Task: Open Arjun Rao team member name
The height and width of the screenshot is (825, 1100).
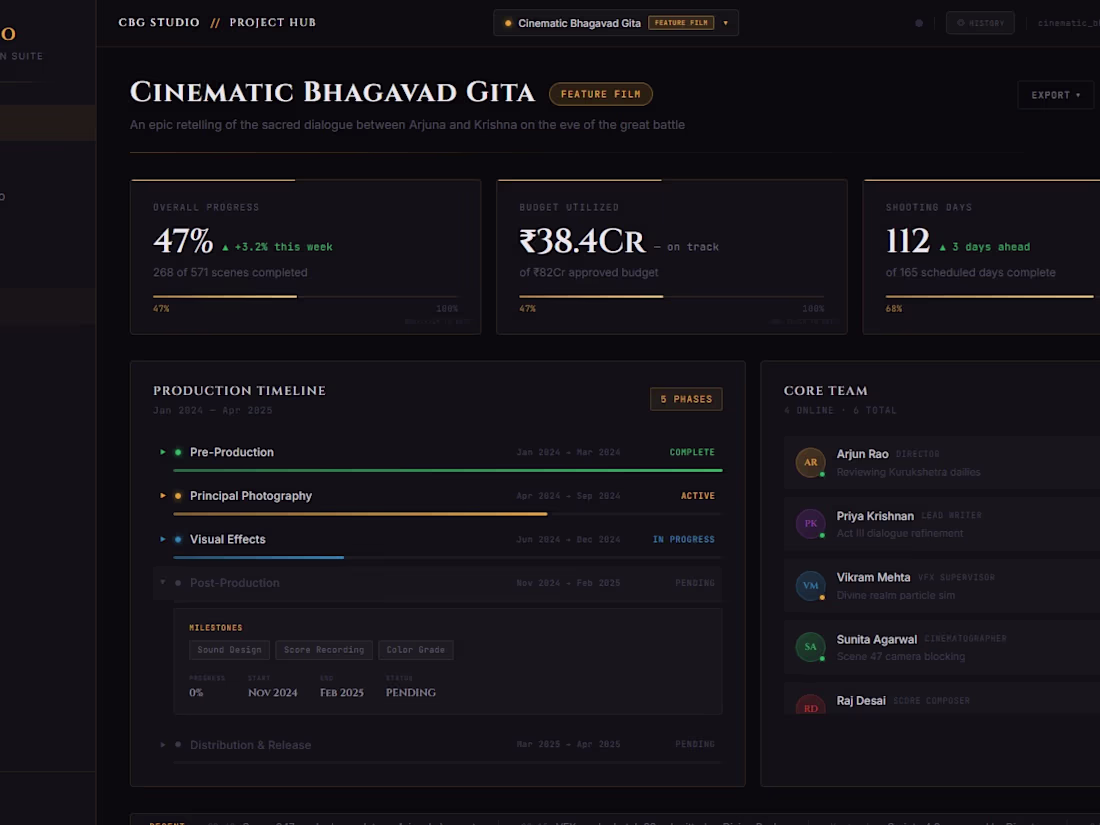Action: point(862,454)
